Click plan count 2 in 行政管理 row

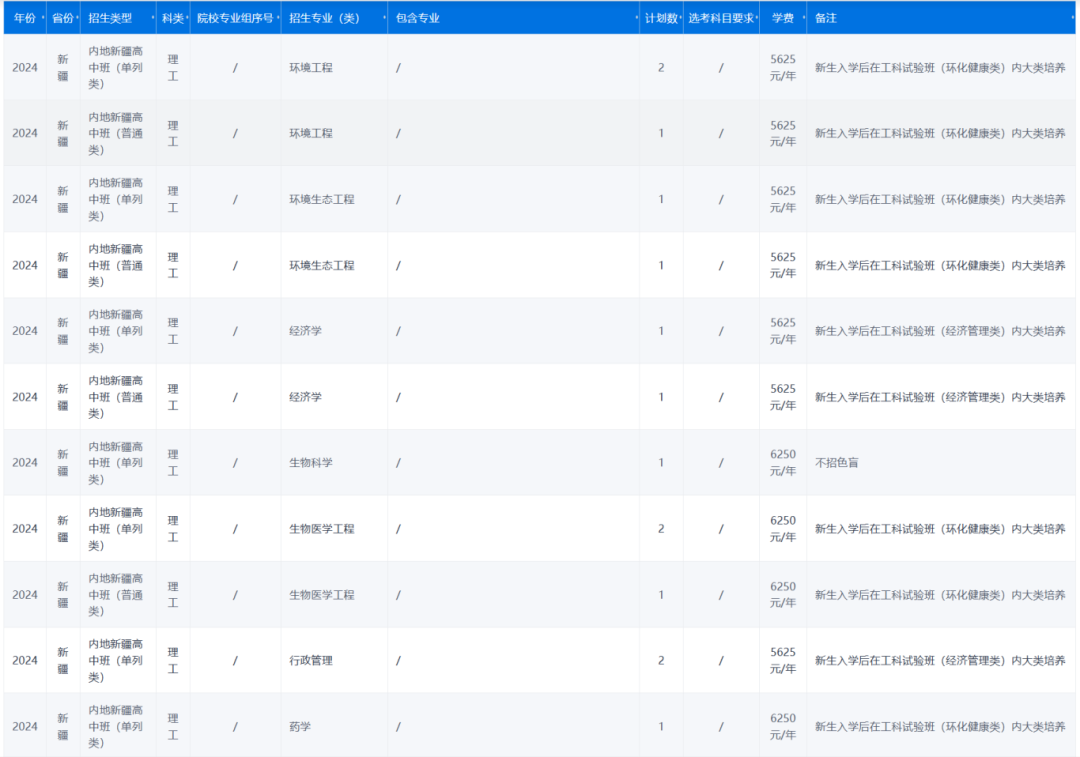tap(661, 661)
